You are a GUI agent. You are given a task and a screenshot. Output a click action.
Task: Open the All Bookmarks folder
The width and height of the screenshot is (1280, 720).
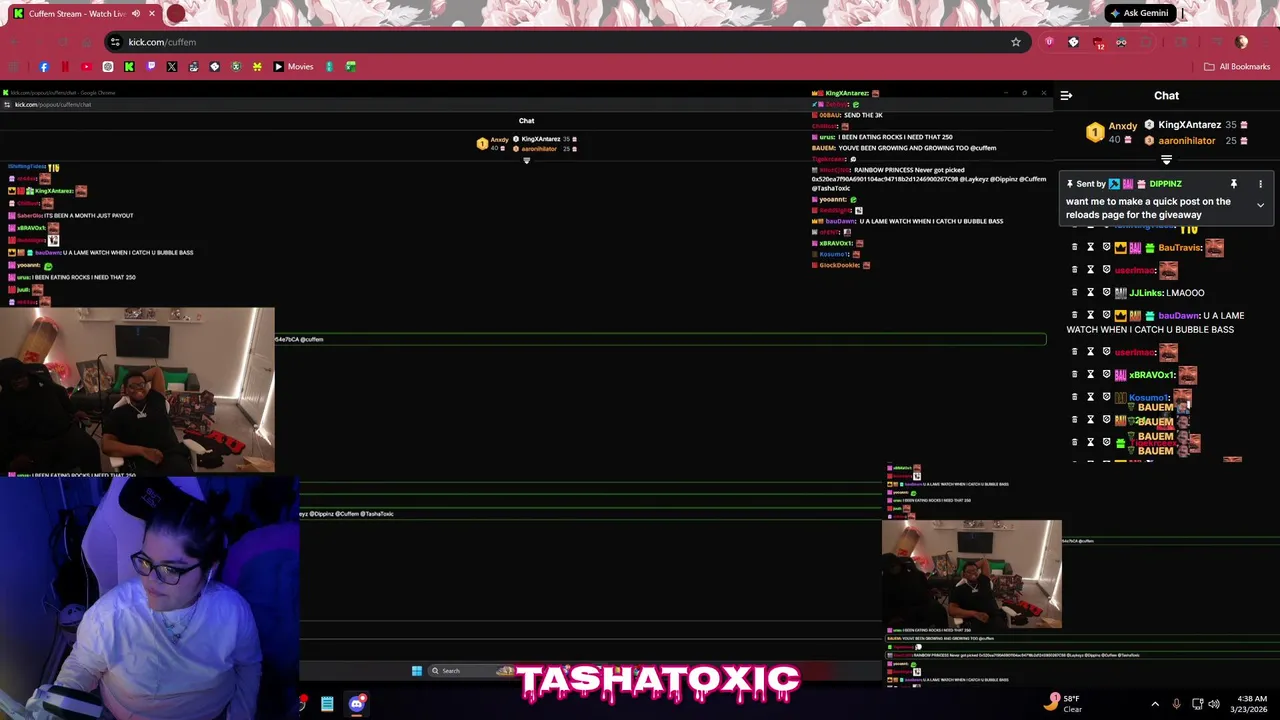(1237, 67)
